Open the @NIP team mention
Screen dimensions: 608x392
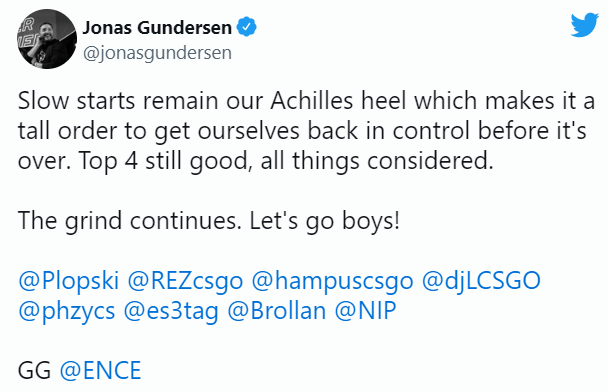point(365,311)
